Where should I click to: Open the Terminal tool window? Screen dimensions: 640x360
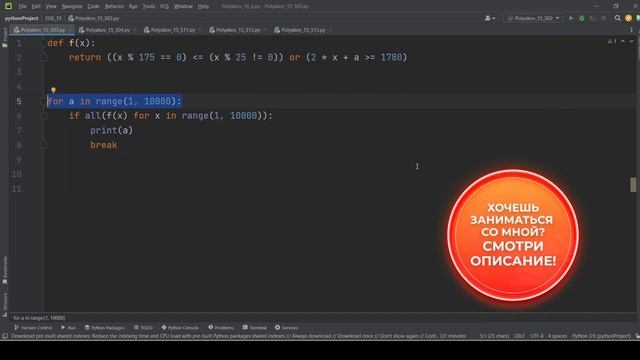(255, 327)
